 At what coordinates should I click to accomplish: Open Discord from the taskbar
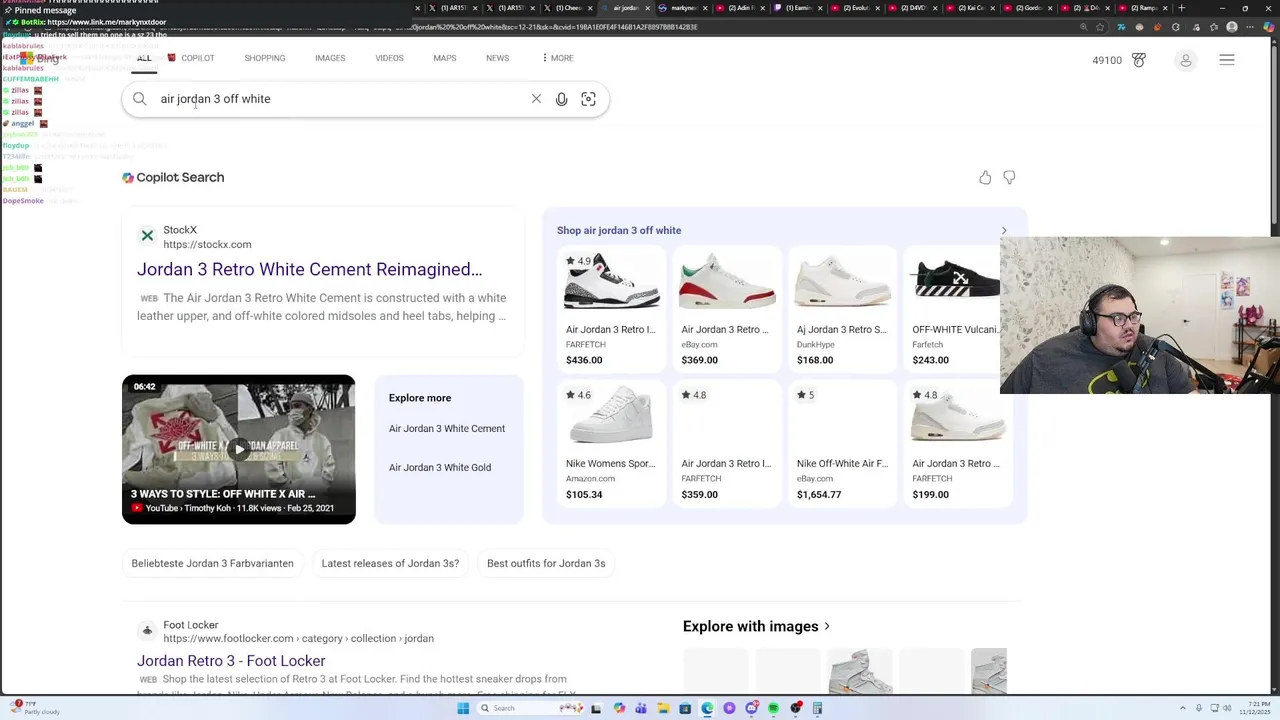click(751, 708)
